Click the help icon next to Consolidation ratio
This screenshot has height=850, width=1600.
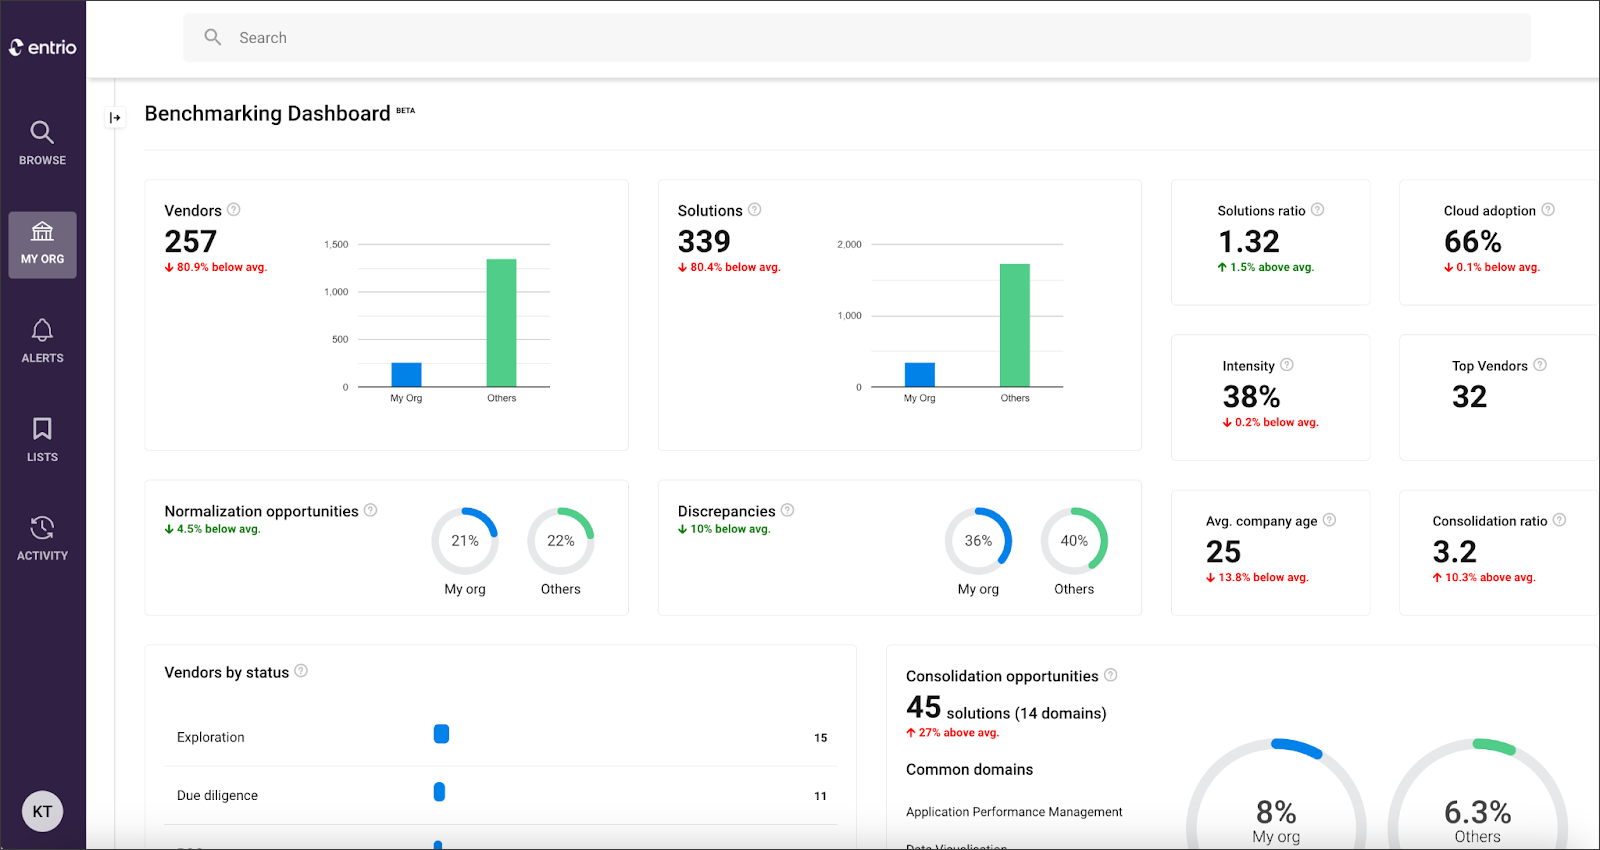[x=1560, y=520]
